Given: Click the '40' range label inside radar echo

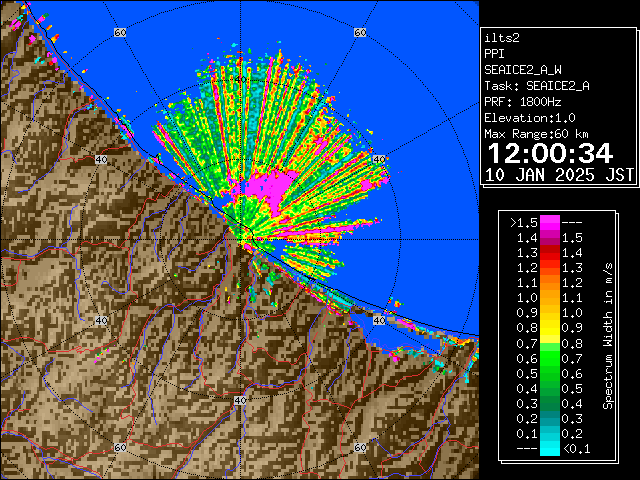Looking at the screenshot, I should point(240,79).
